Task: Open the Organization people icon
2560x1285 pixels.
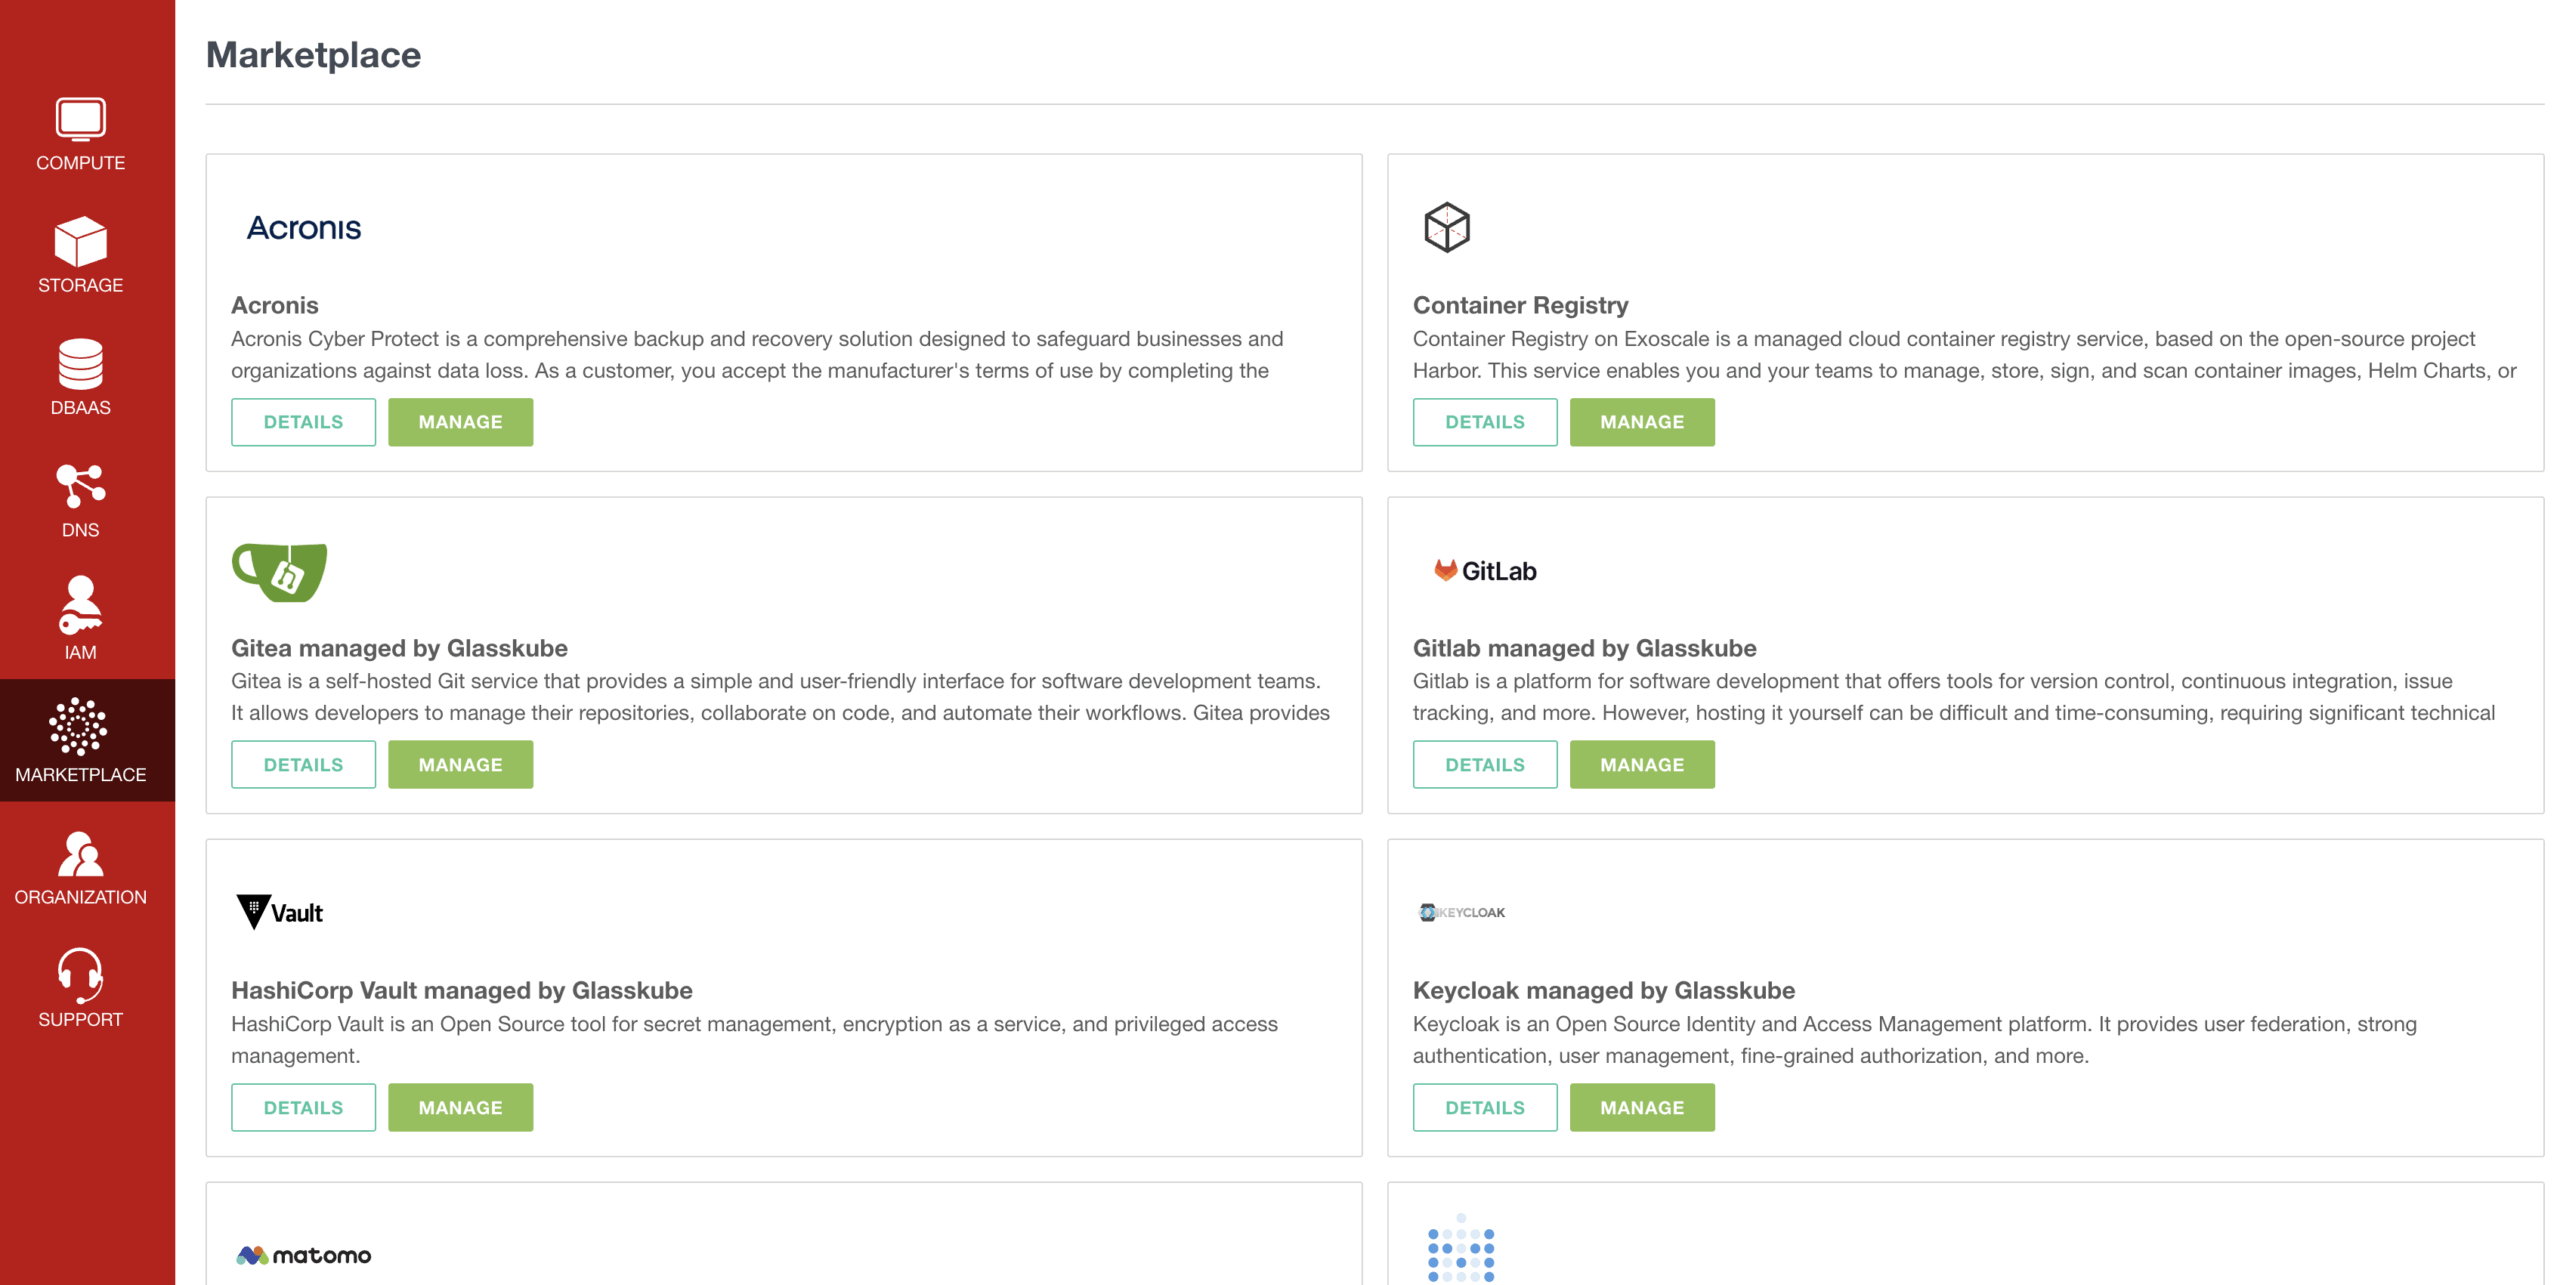Action: (80, 854)
